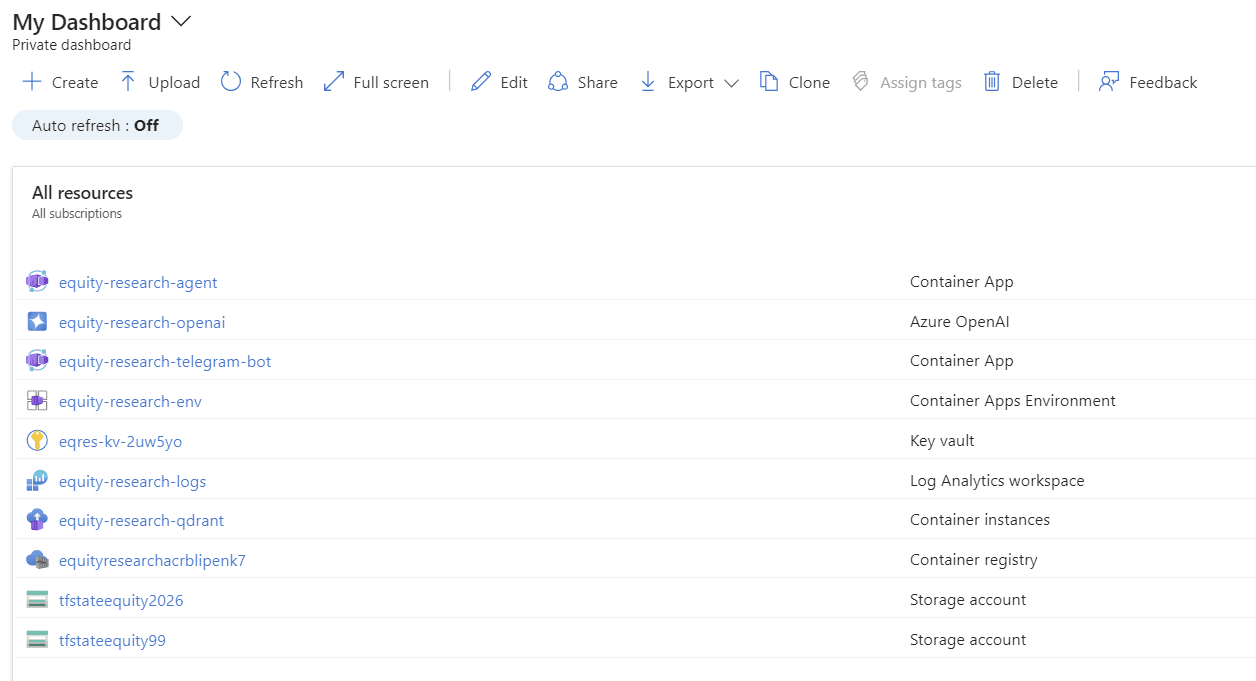The height and width of the screenshot is (681, 1256).
Task: Click Storage account type for tfstateequity99
Action: 968,640
